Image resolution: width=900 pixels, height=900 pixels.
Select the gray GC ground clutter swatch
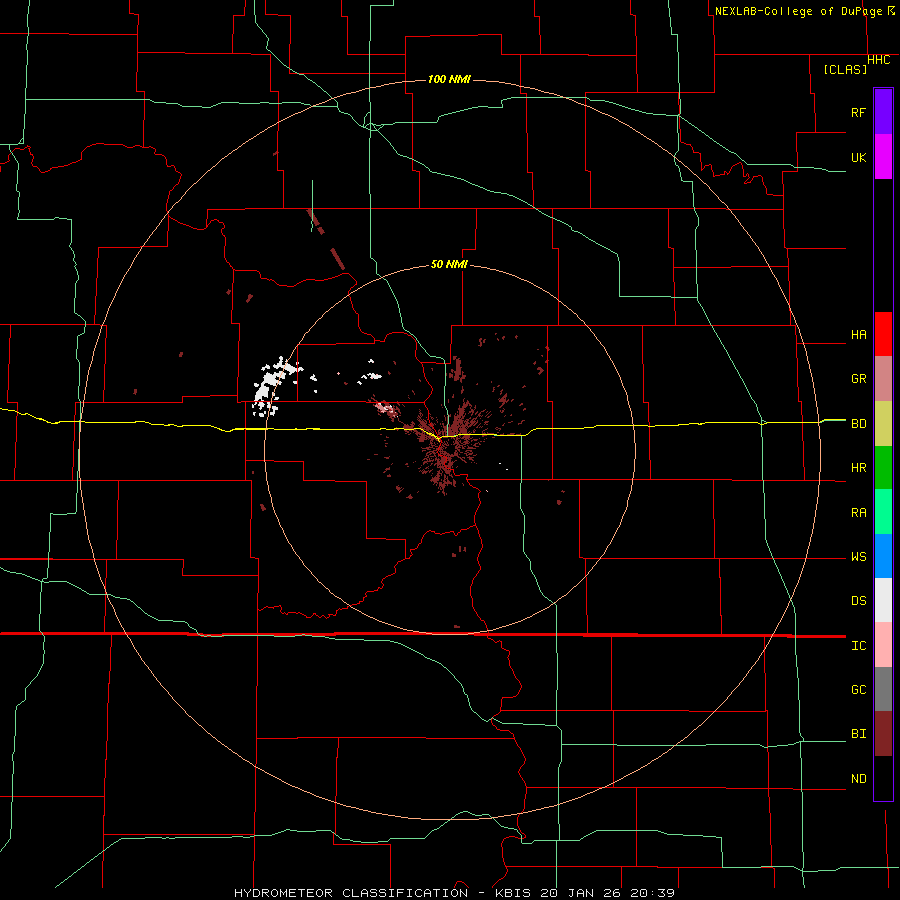883,689
